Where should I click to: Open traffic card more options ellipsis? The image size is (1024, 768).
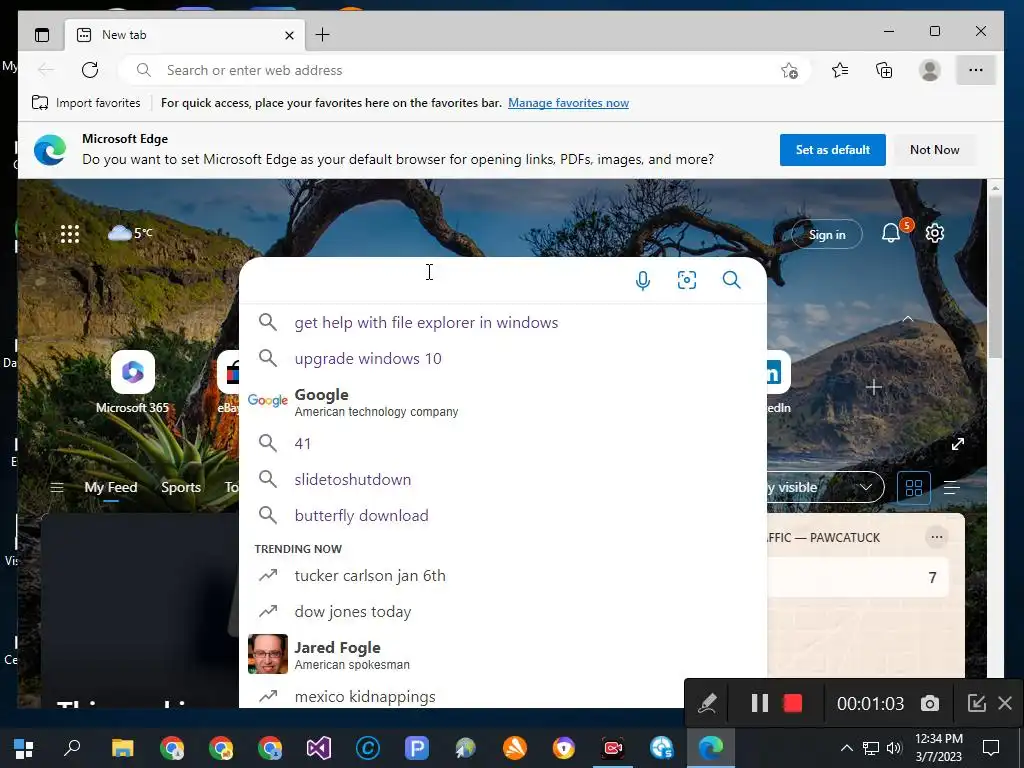[x=936, y=537]
